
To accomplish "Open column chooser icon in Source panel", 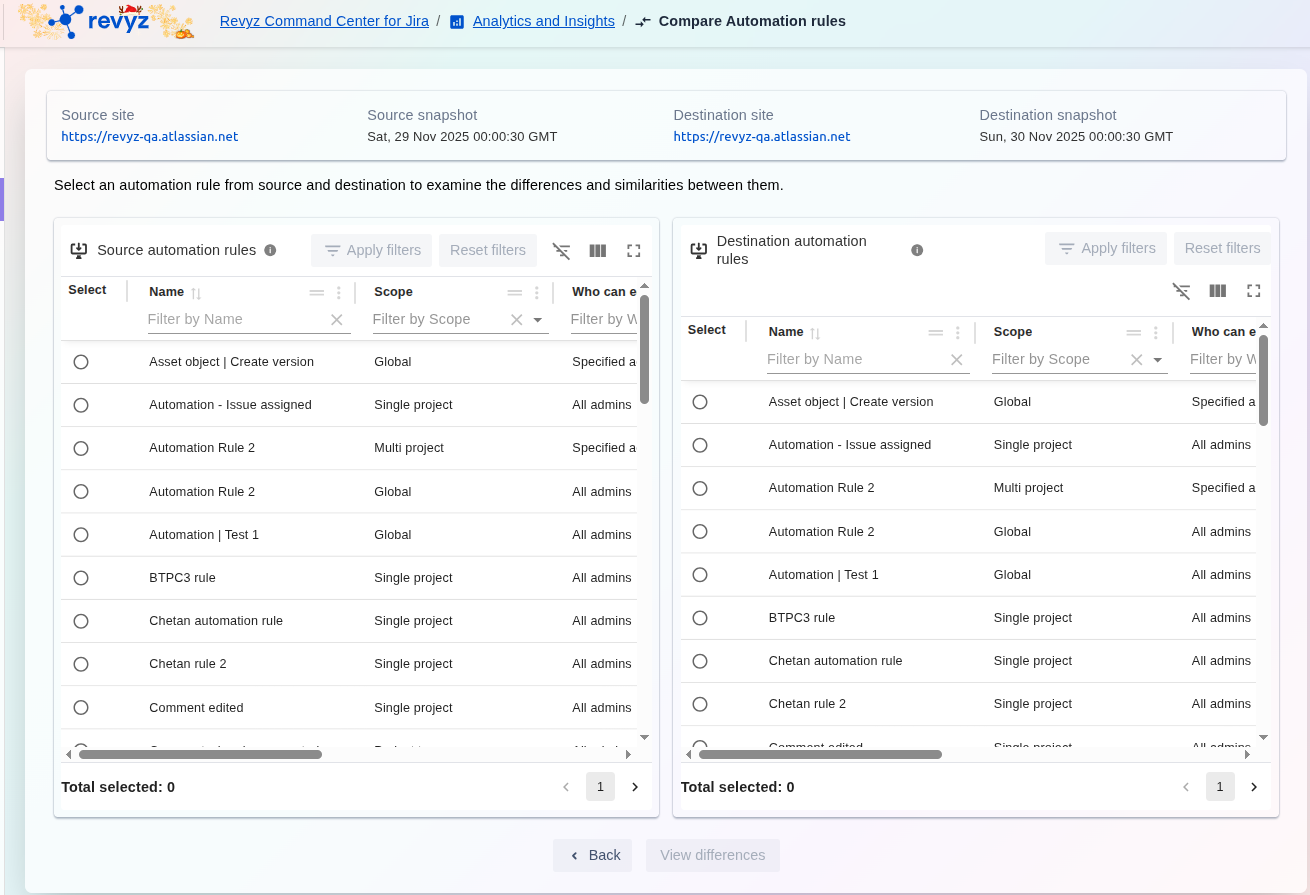I will [598, 251].
